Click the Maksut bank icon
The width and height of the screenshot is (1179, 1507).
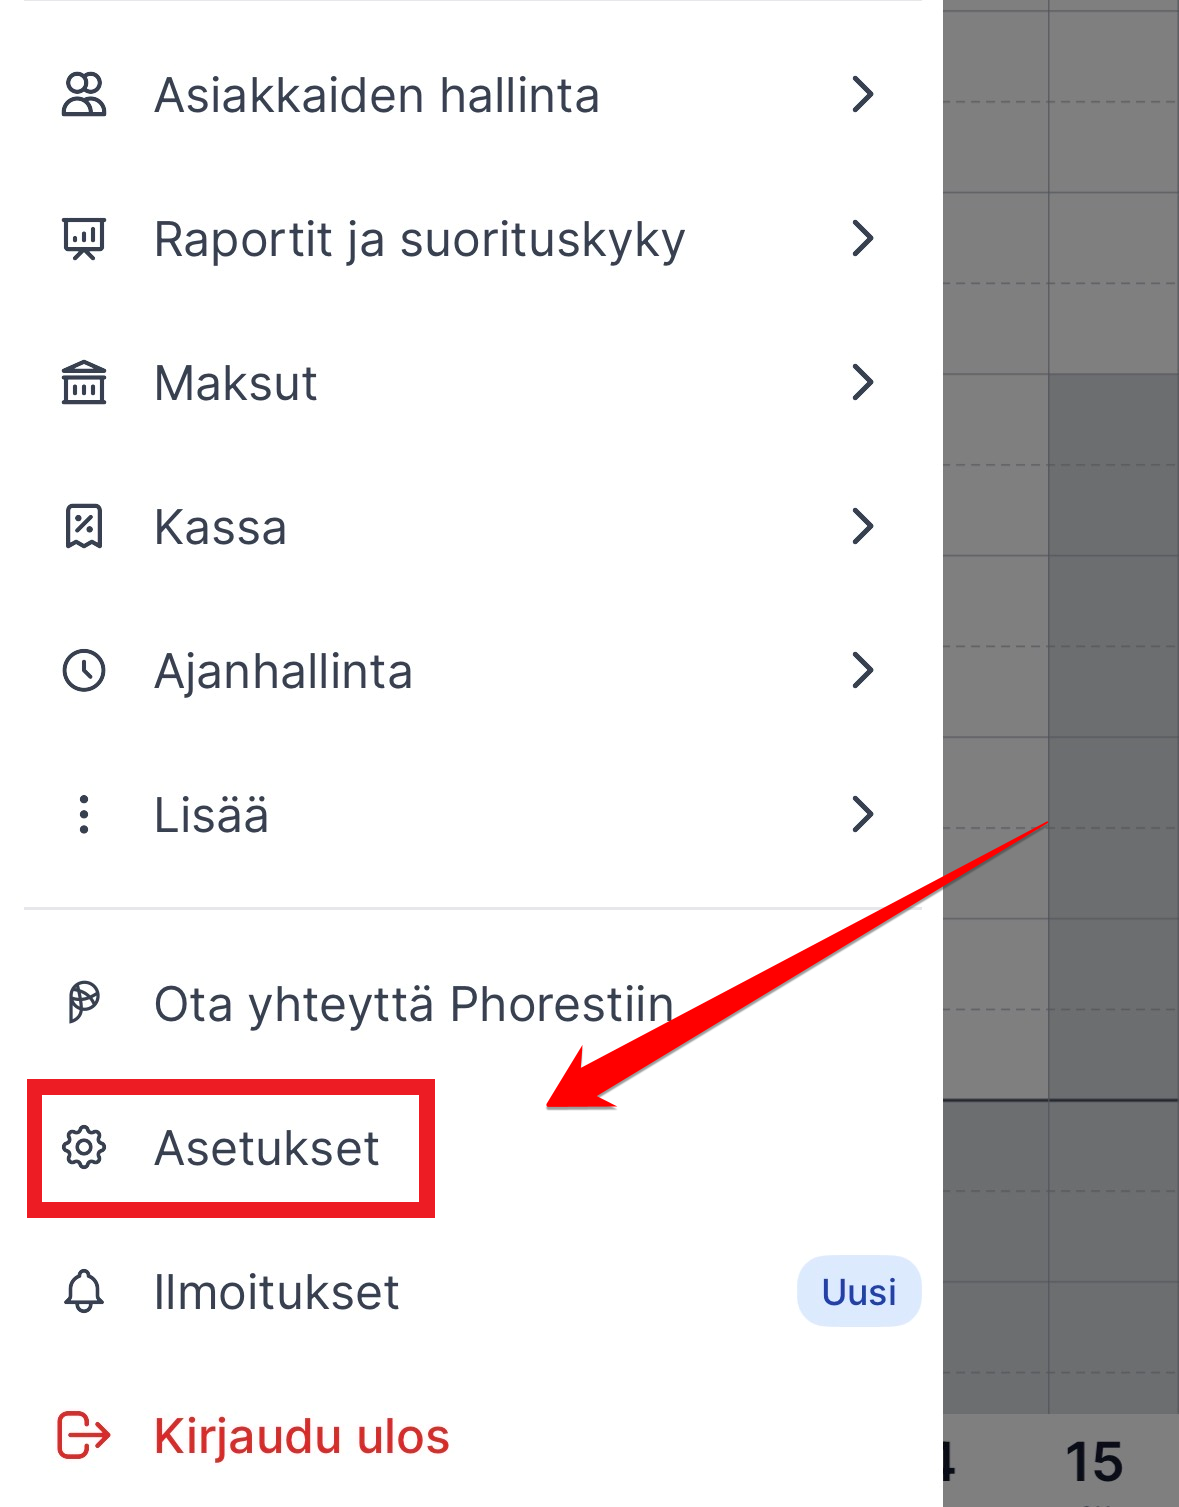point(84,383)
